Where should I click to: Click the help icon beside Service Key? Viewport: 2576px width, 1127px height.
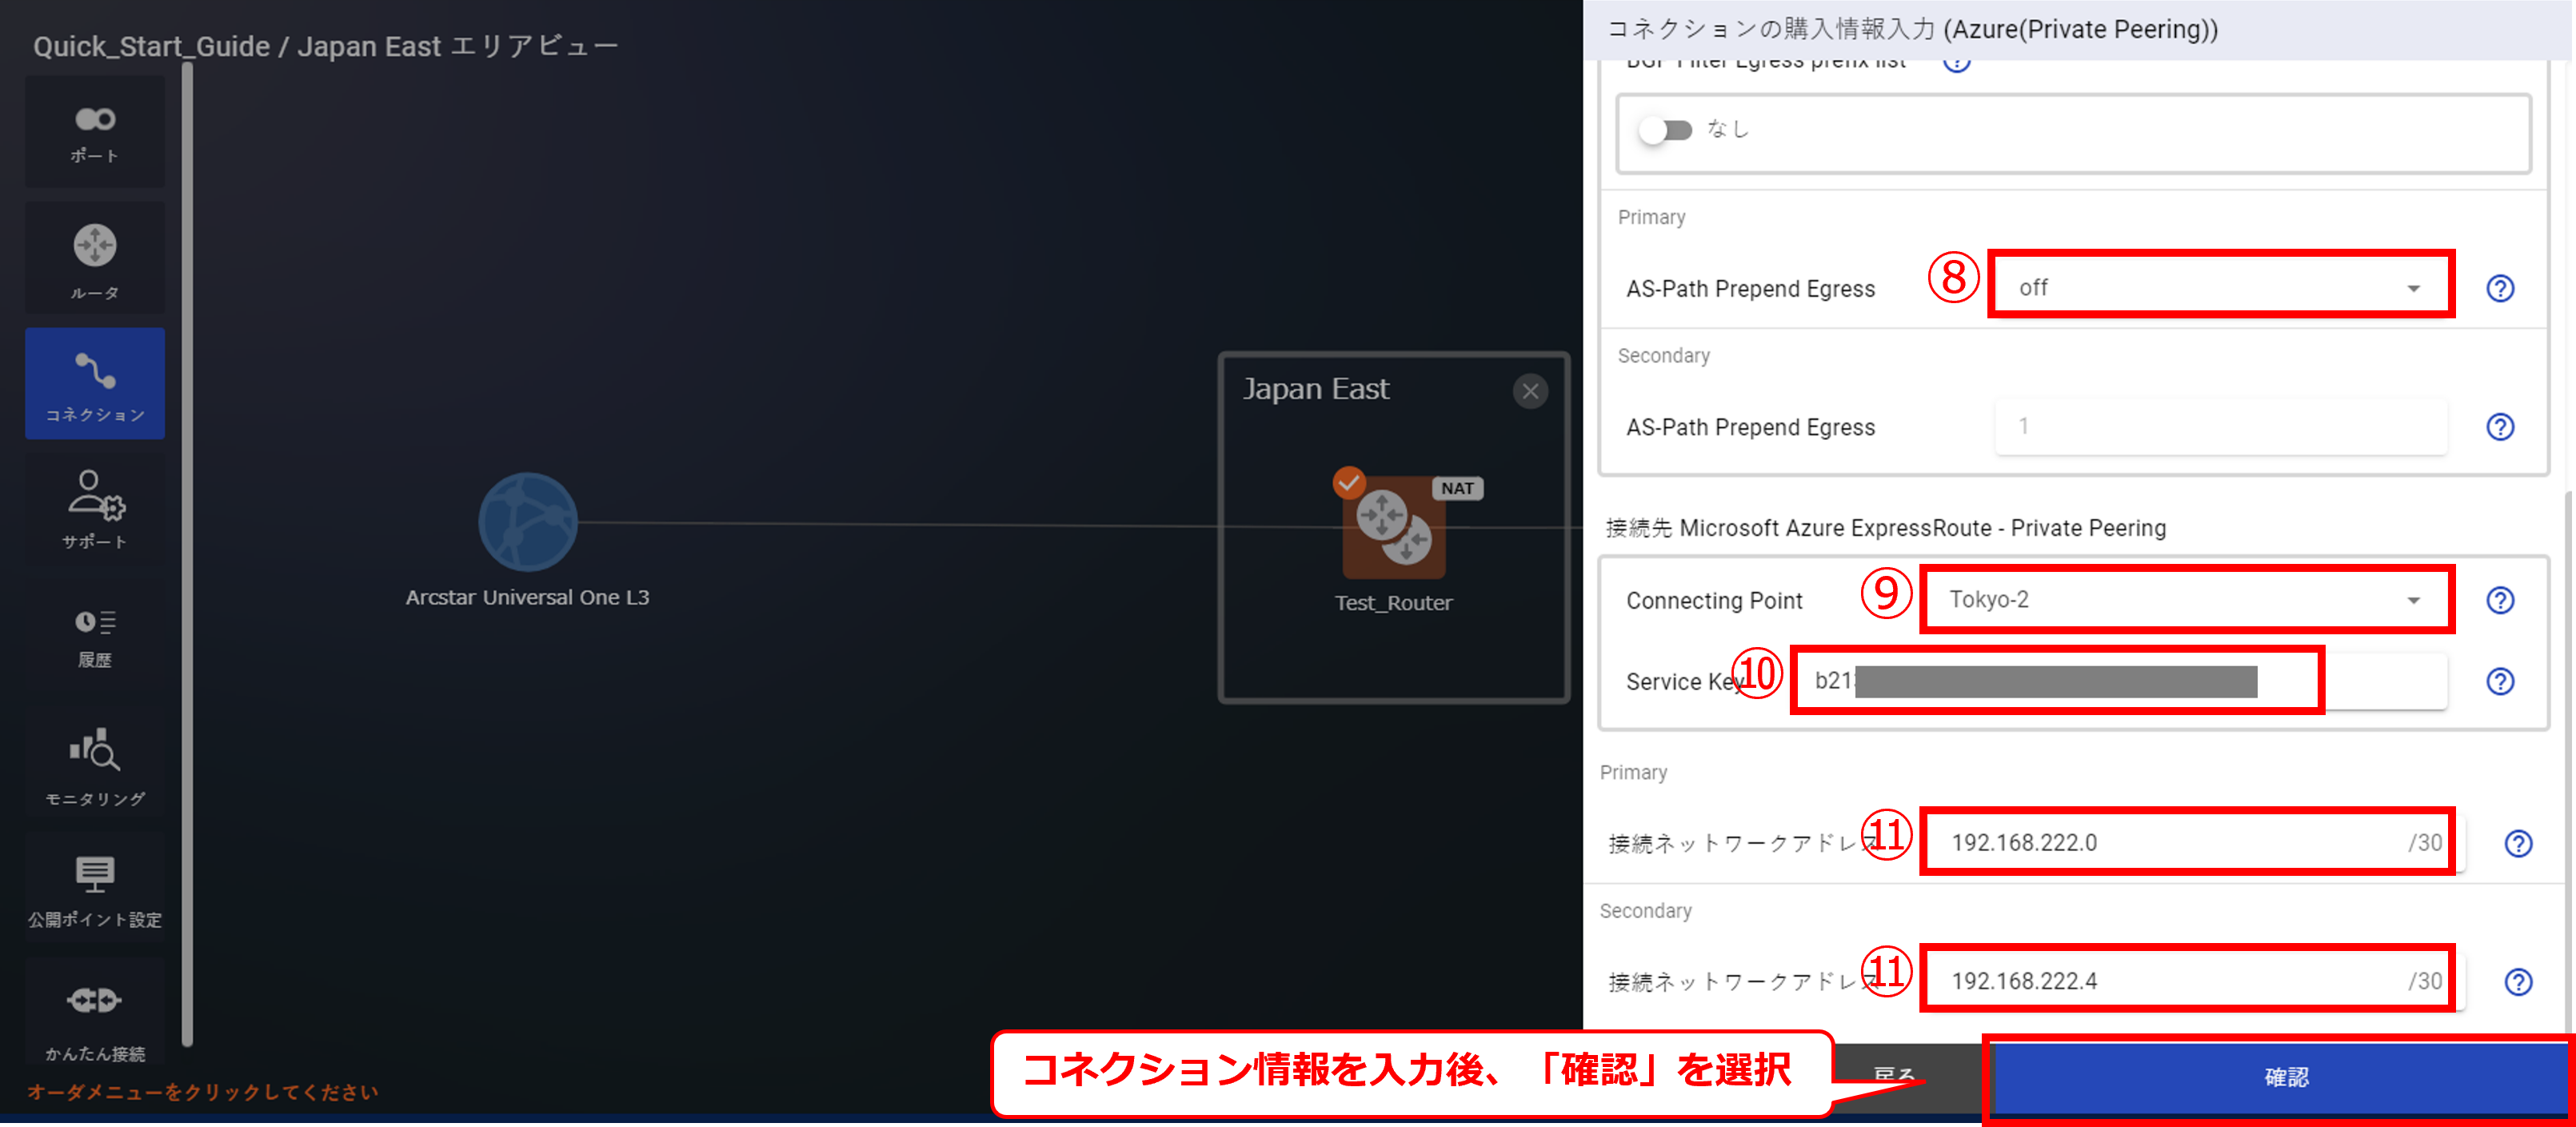point(2499,681)
